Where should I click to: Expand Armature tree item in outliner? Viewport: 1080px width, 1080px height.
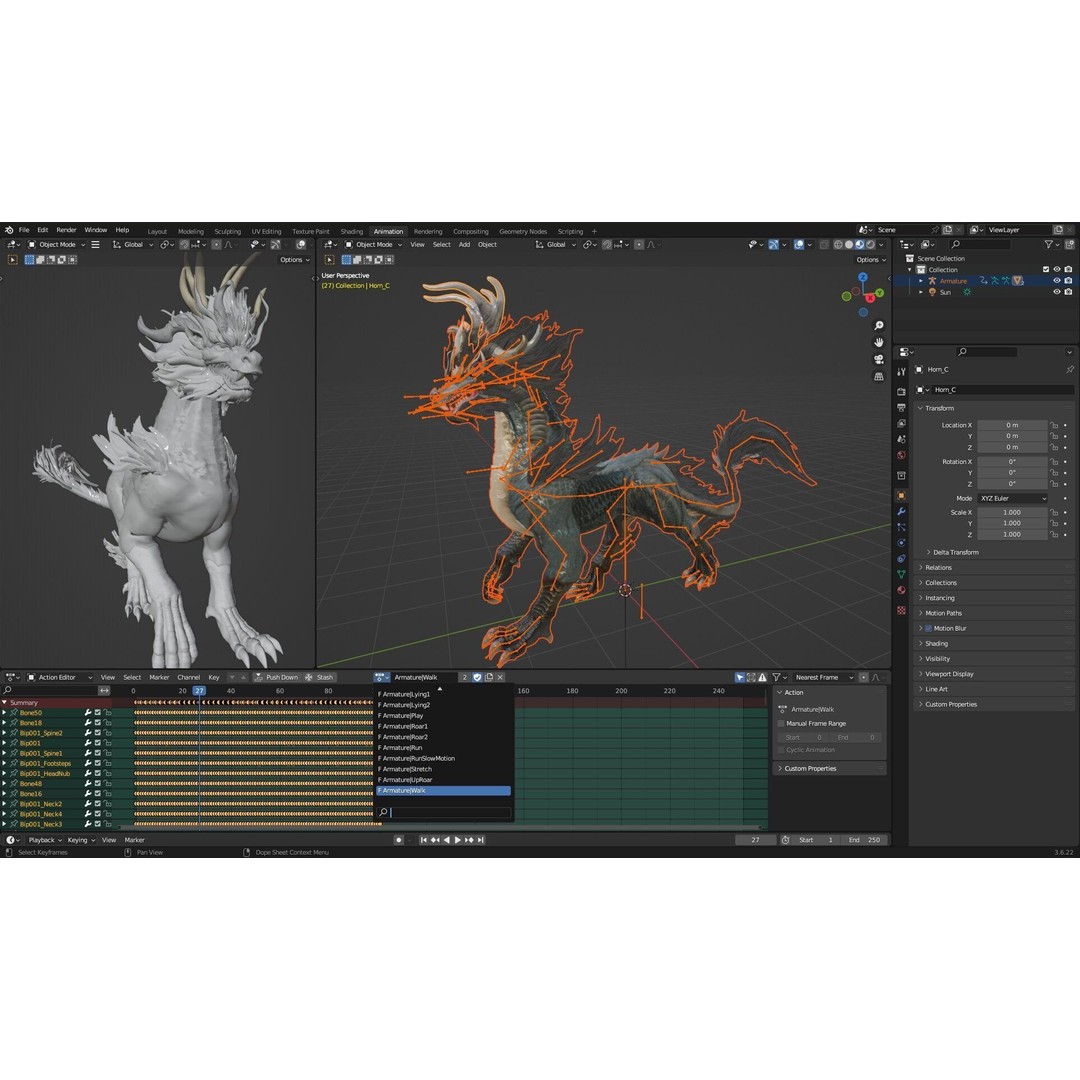[921, 281]
